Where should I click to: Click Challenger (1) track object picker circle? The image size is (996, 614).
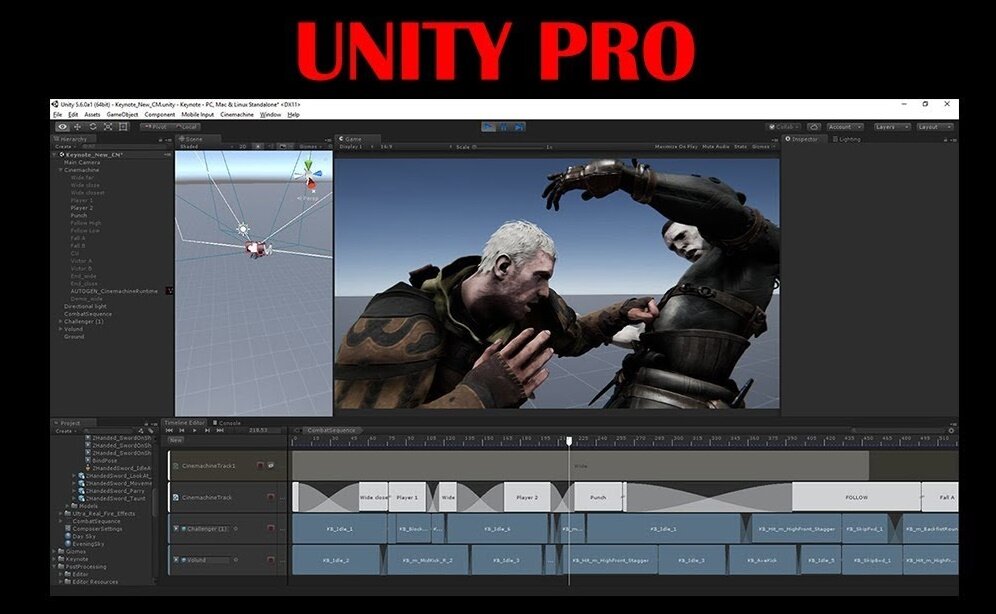tap(236, 528)
